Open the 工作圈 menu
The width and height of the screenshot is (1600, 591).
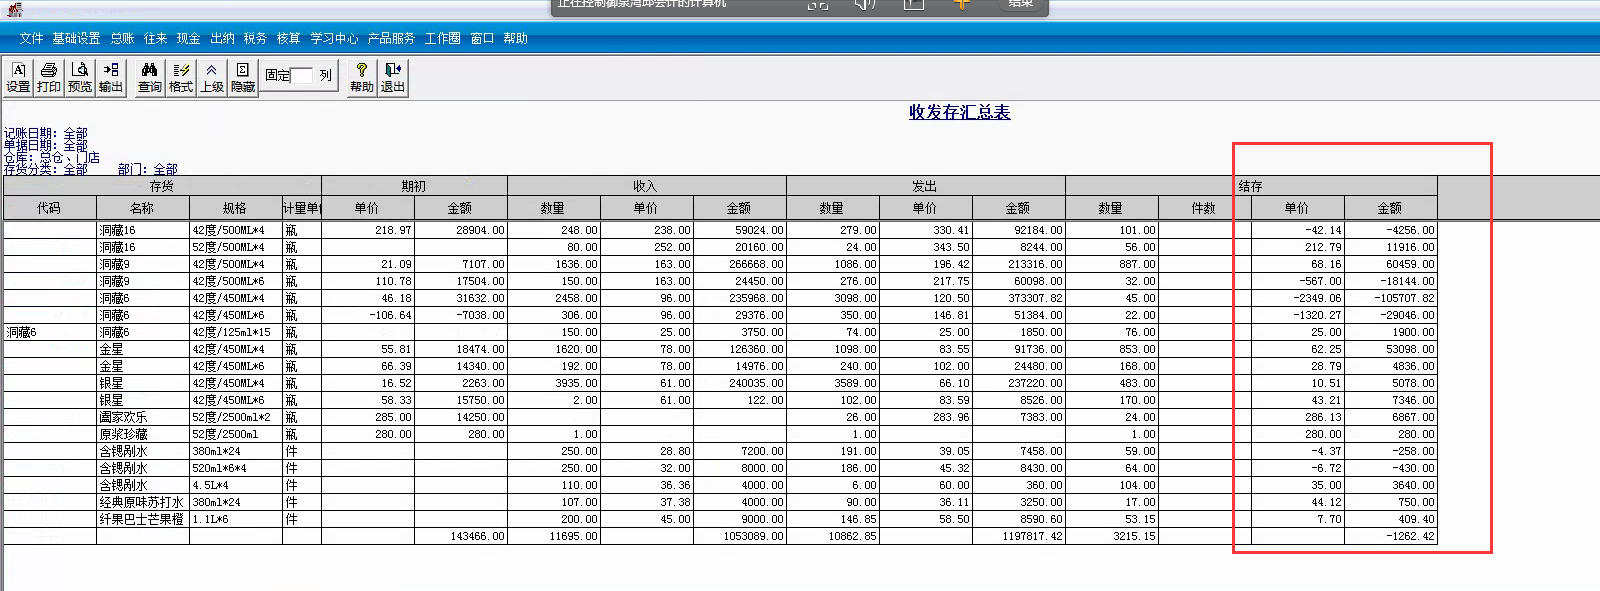coord(442,38)
